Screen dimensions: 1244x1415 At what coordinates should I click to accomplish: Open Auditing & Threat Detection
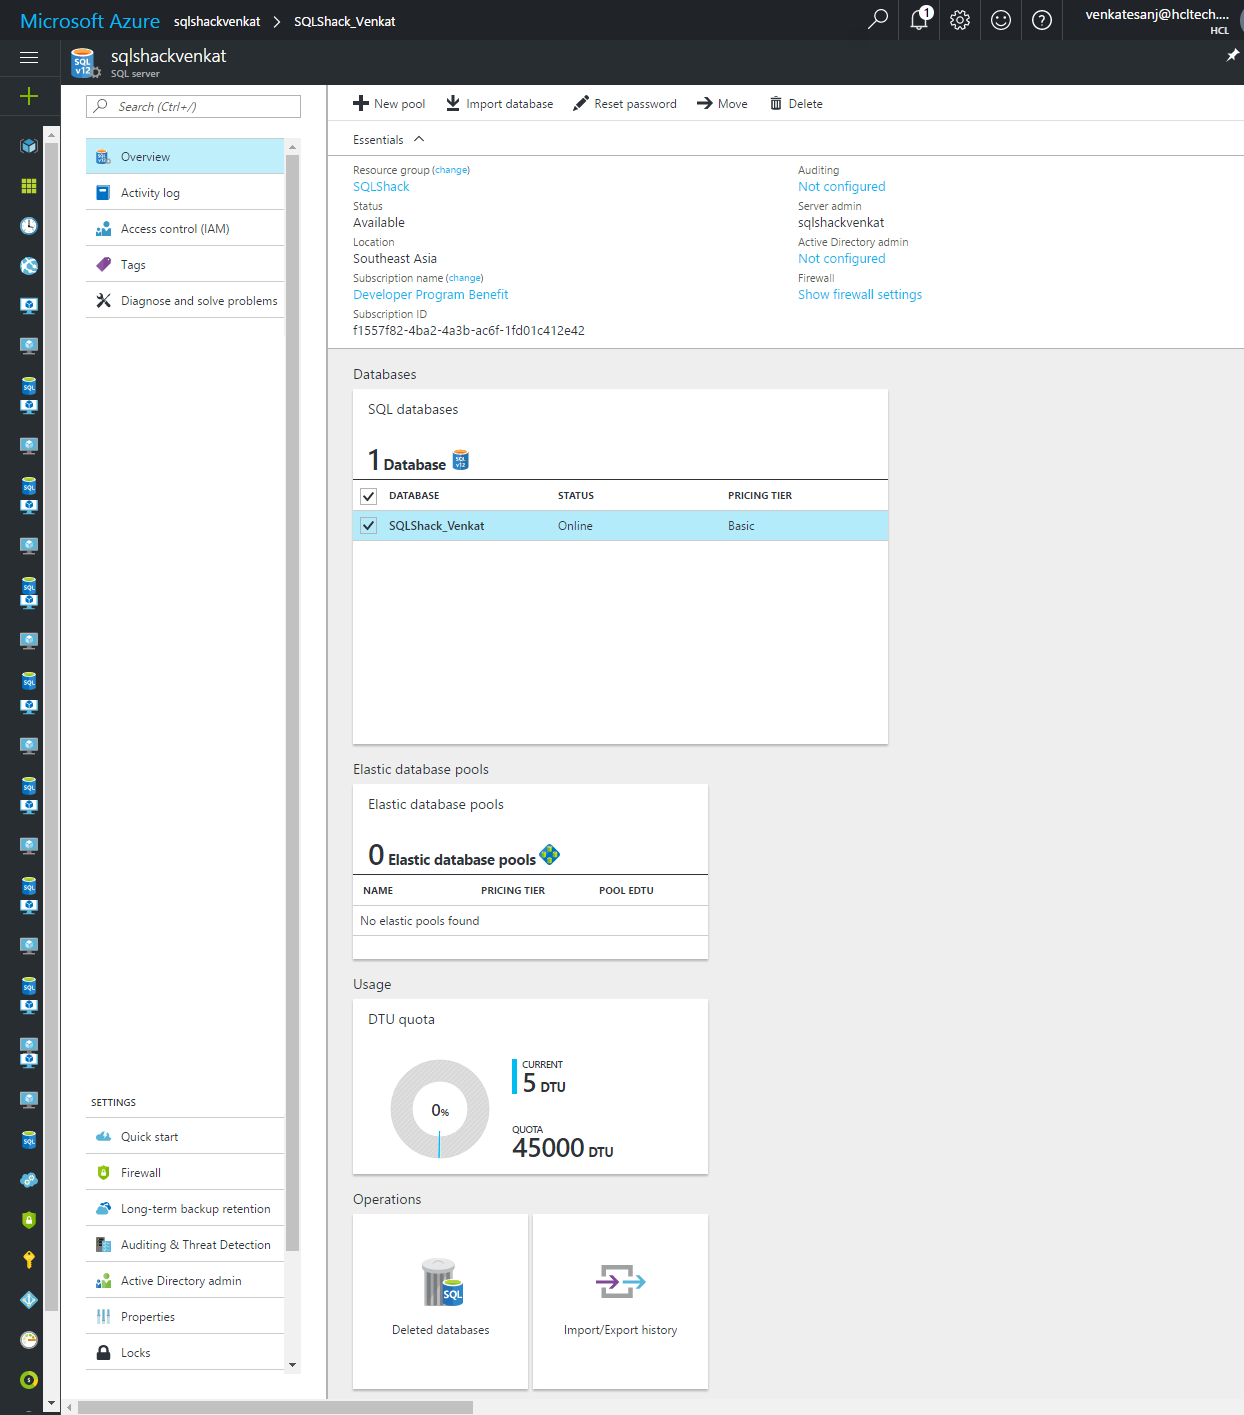tap(185, 1245)
